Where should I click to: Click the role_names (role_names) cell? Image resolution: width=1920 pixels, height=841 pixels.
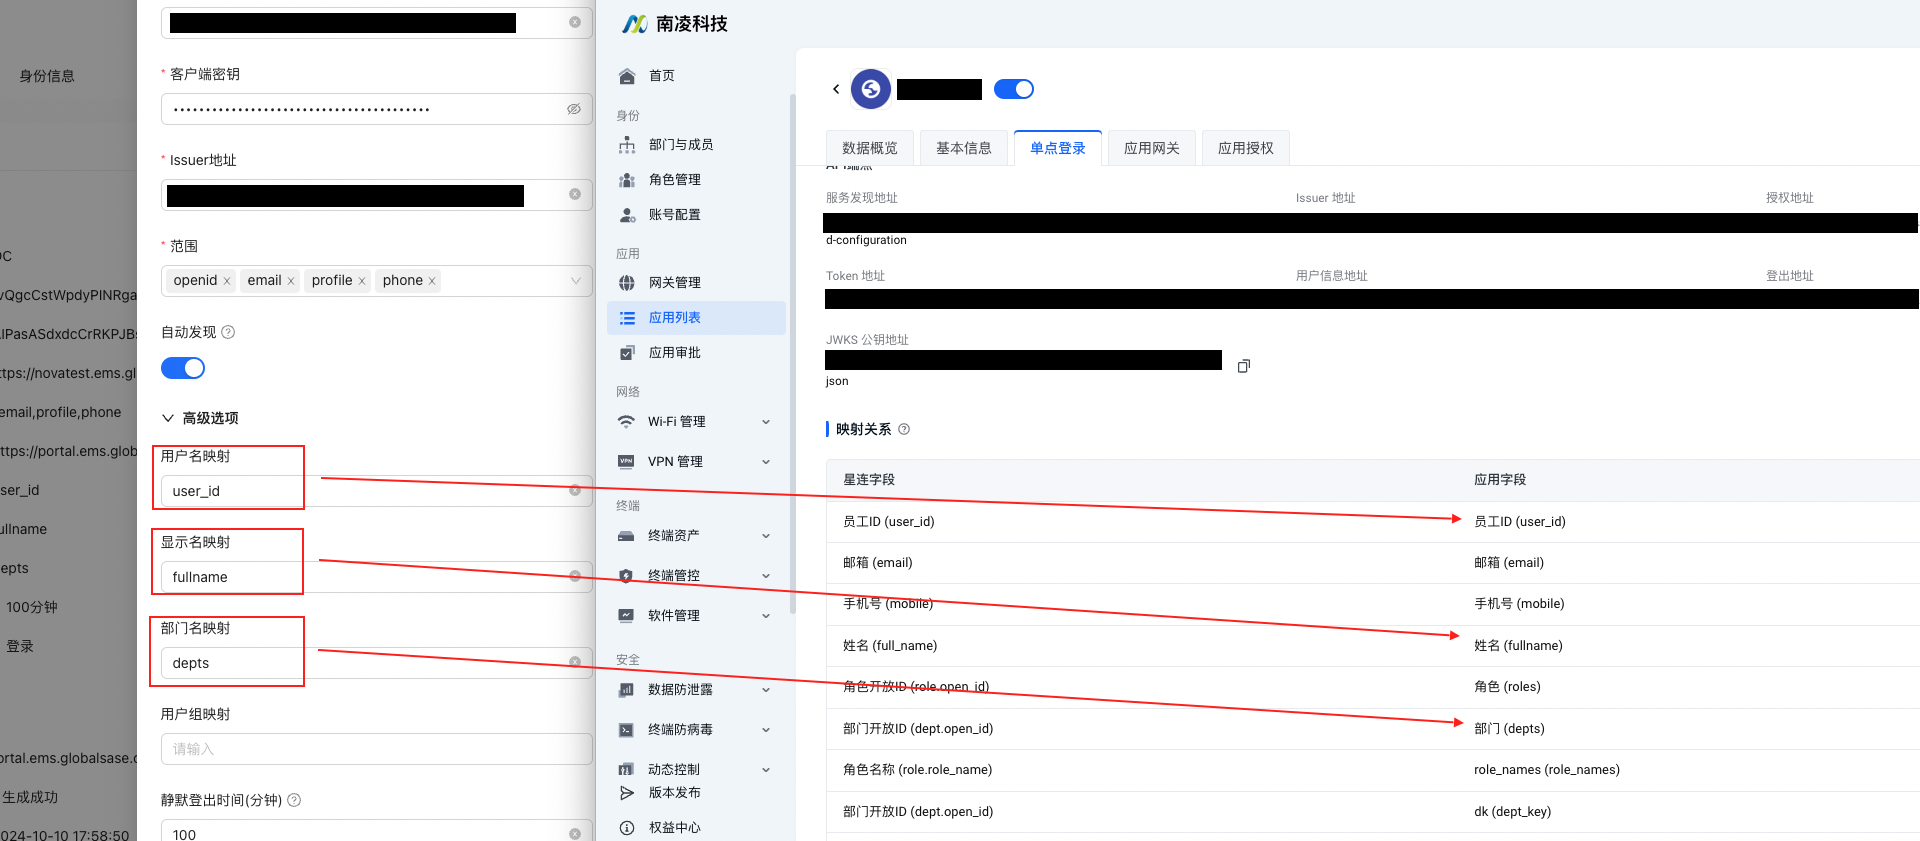click(x=1547, y=770)
